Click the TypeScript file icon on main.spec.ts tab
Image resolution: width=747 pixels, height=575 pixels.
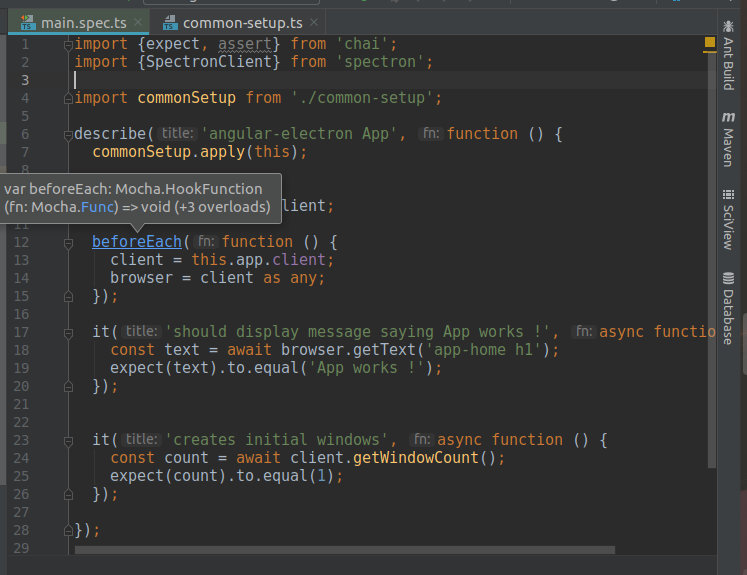[28, 22]
